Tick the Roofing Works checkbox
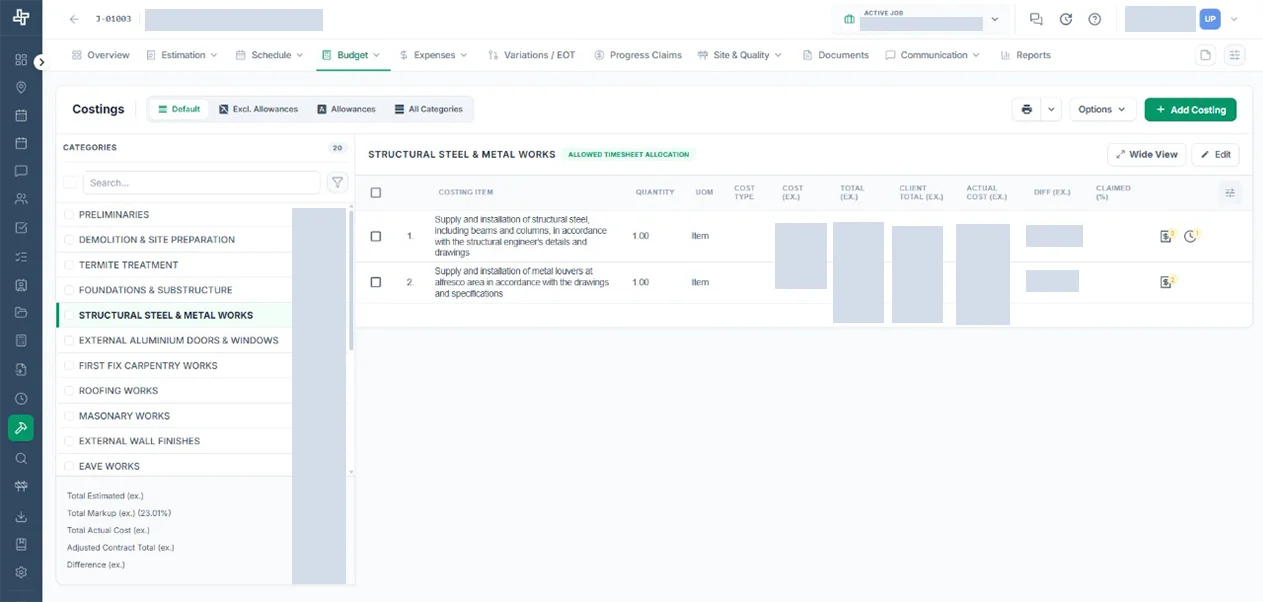Viewport: 1263px width, 602px height. (x=69, y=391)
